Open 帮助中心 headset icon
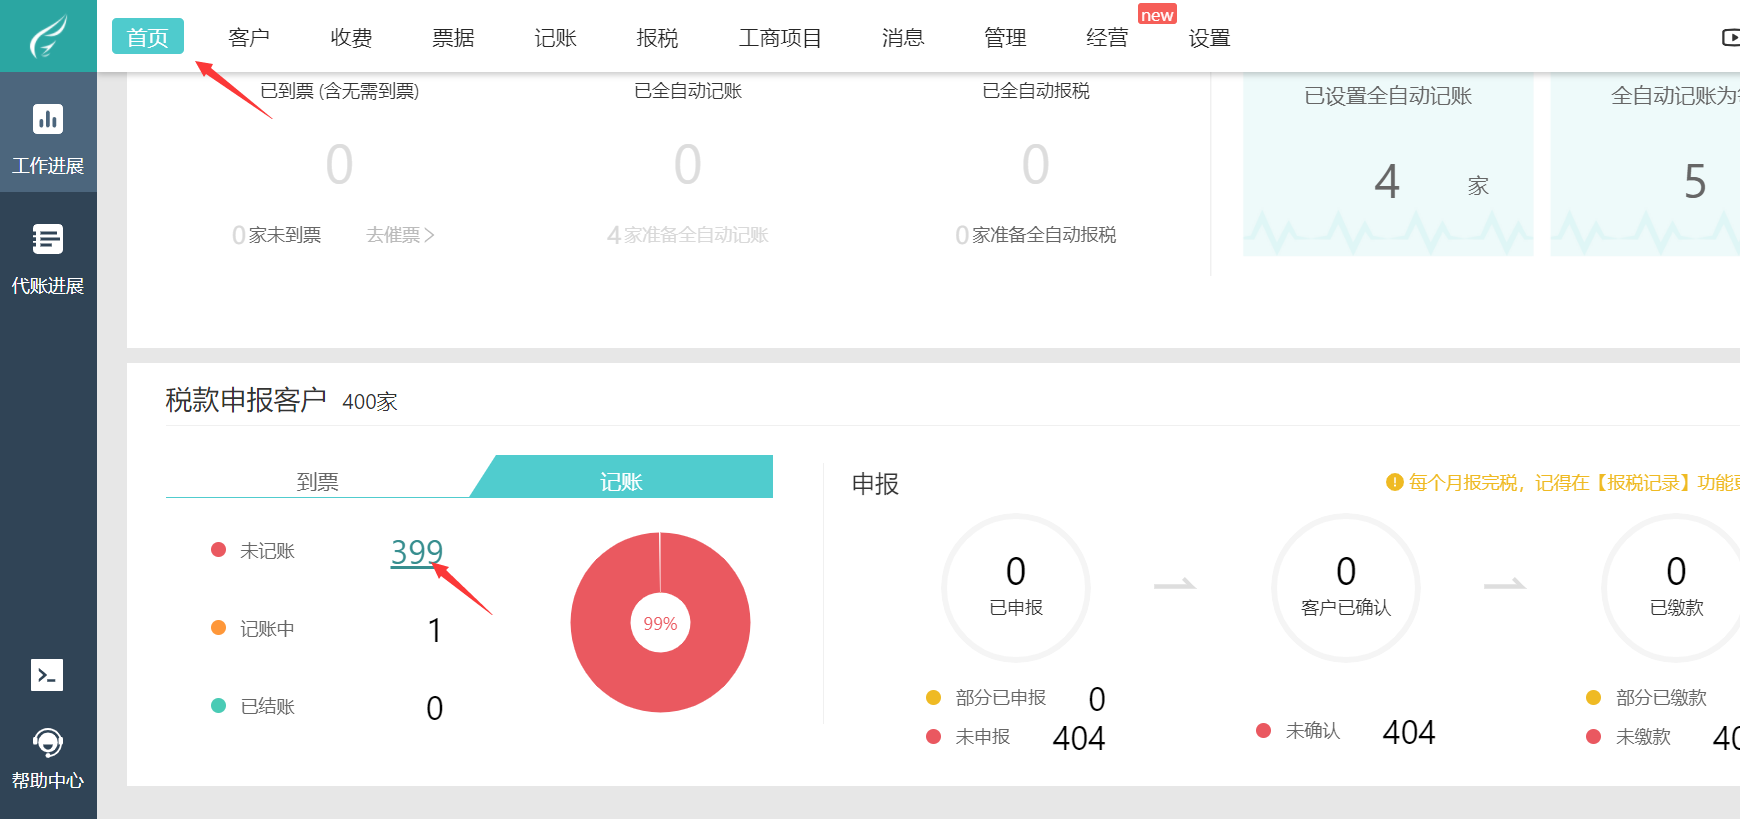This screenshot has height=819, width=1740. click(47, 743)
